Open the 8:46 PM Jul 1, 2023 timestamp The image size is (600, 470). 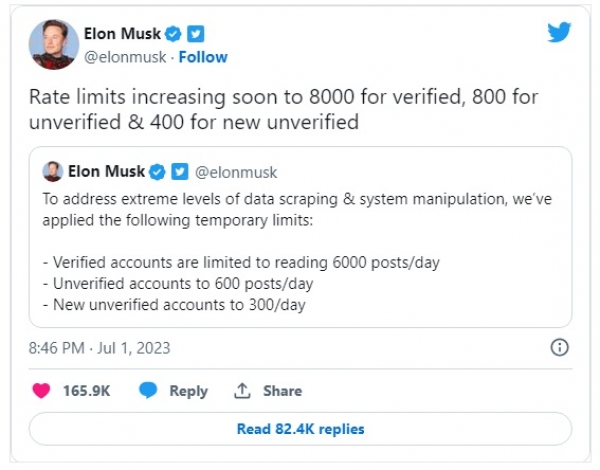(x=99, y=348)
